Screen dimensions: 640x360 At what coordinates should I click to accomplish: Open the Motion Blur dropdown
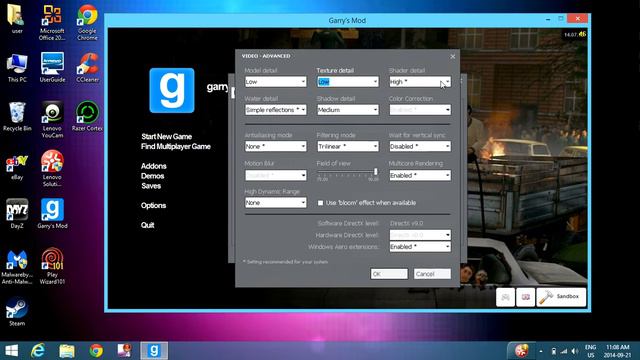[x=276, y=175]
